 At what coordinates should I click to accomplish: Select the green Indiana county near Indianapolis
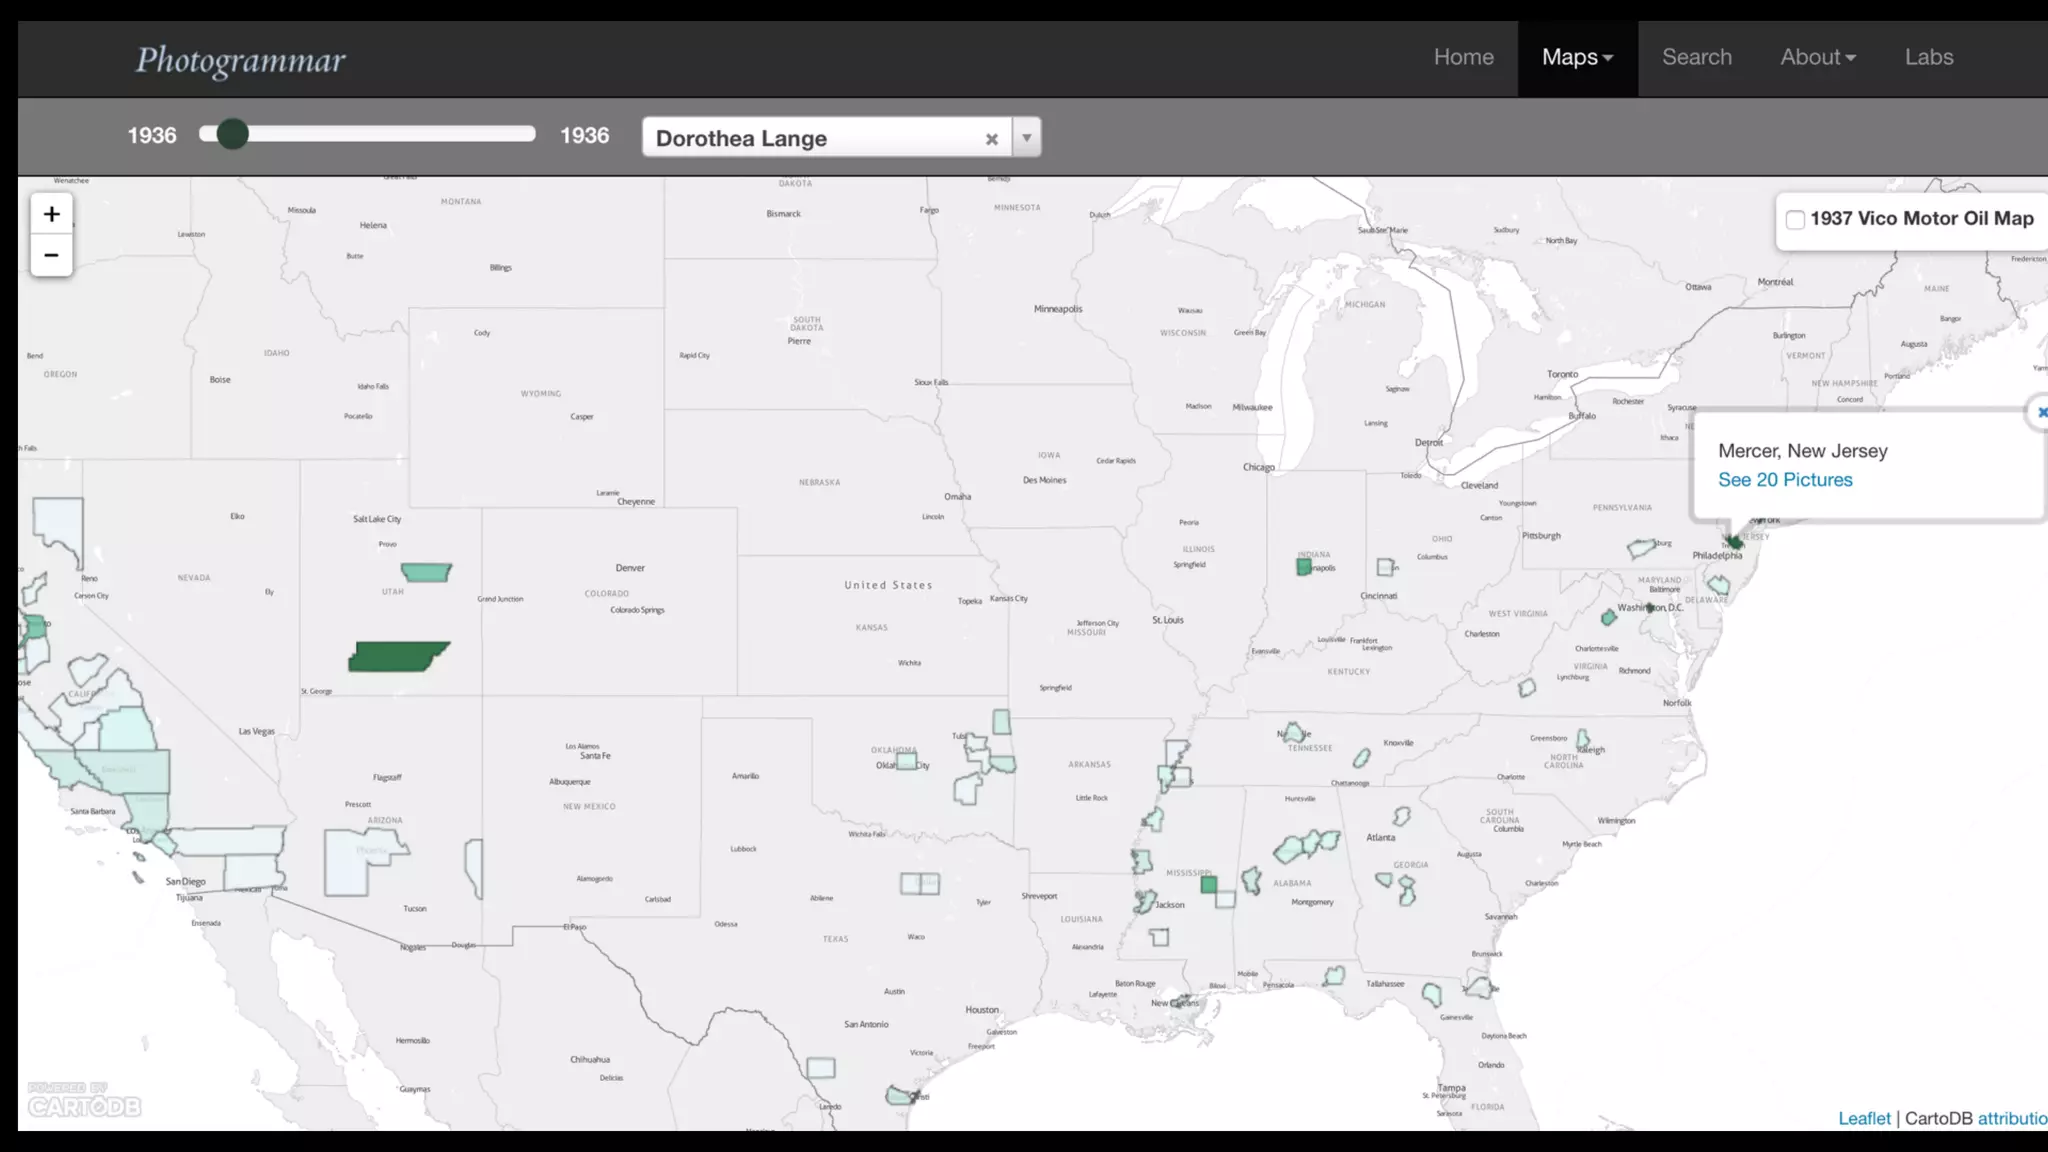click(1303, 567)
